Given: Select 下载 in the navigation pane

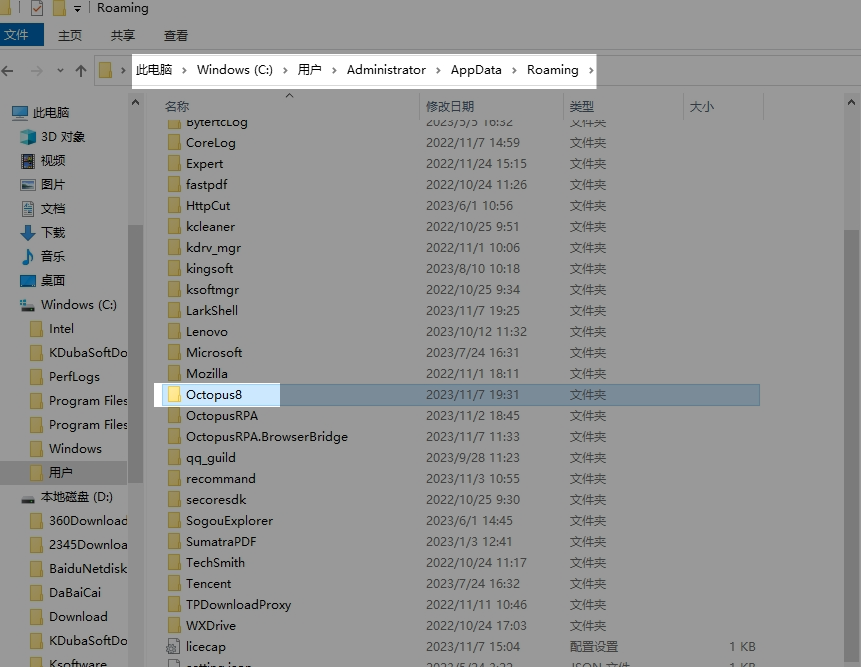Looking at the screenshot, I should pos(43,232).
